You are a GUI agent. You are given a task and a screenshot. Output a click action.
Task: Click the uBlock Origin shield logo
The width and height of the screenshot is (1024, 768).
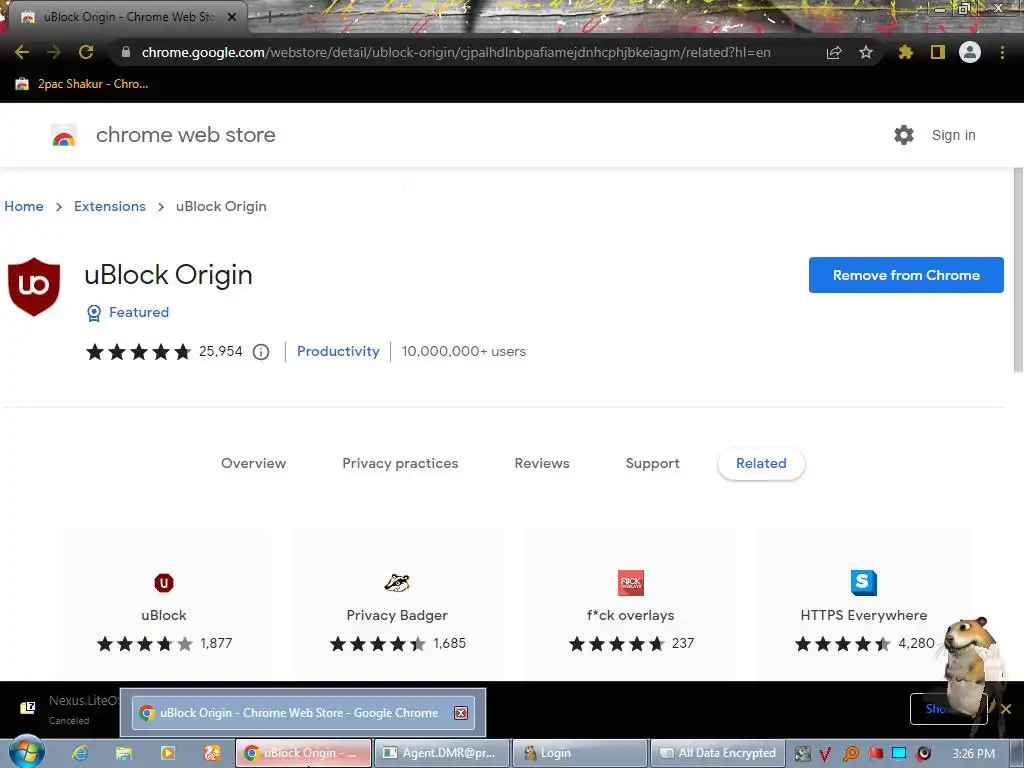coord(34,287)
